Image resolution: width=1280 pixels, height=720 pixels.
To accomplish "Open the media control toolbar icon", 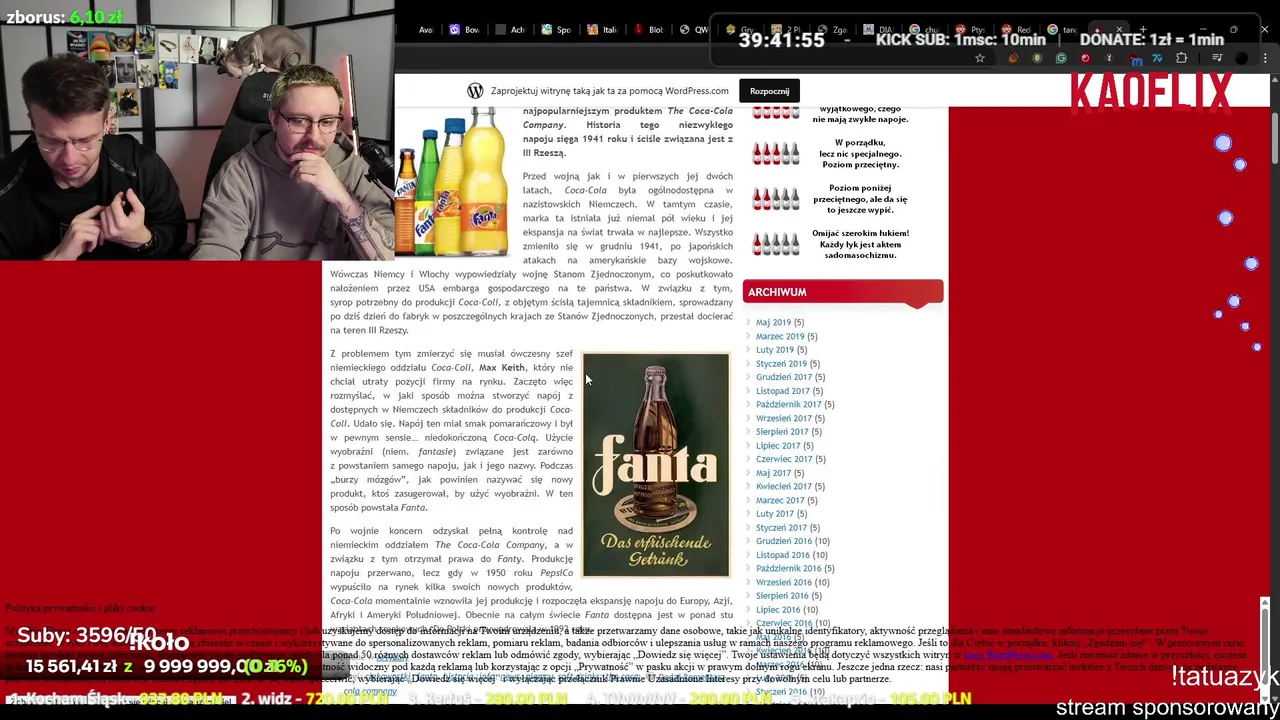I will click(x=1216, y=58).
